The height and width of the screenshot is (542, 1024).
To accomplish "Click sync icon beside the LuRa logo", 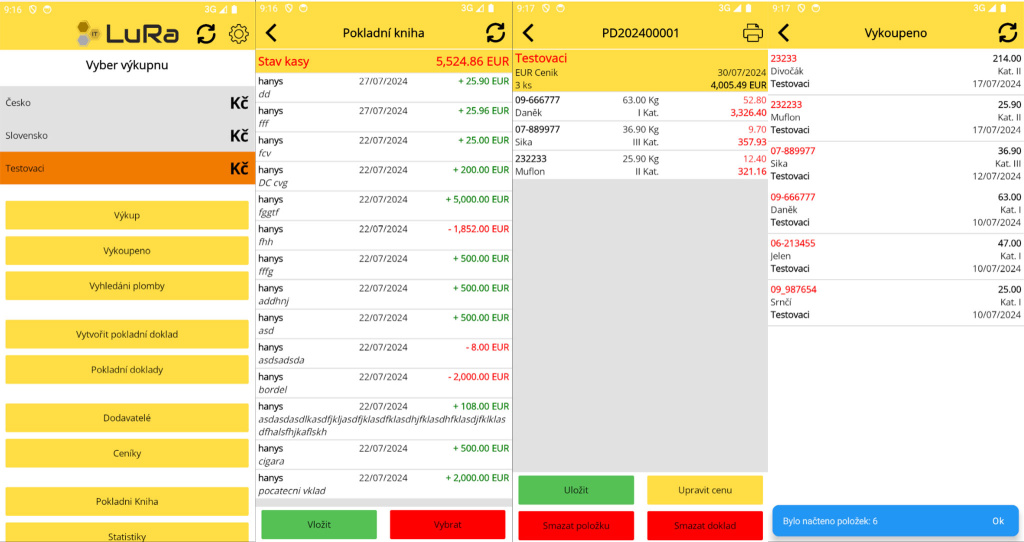I will [x=206, y=34].
